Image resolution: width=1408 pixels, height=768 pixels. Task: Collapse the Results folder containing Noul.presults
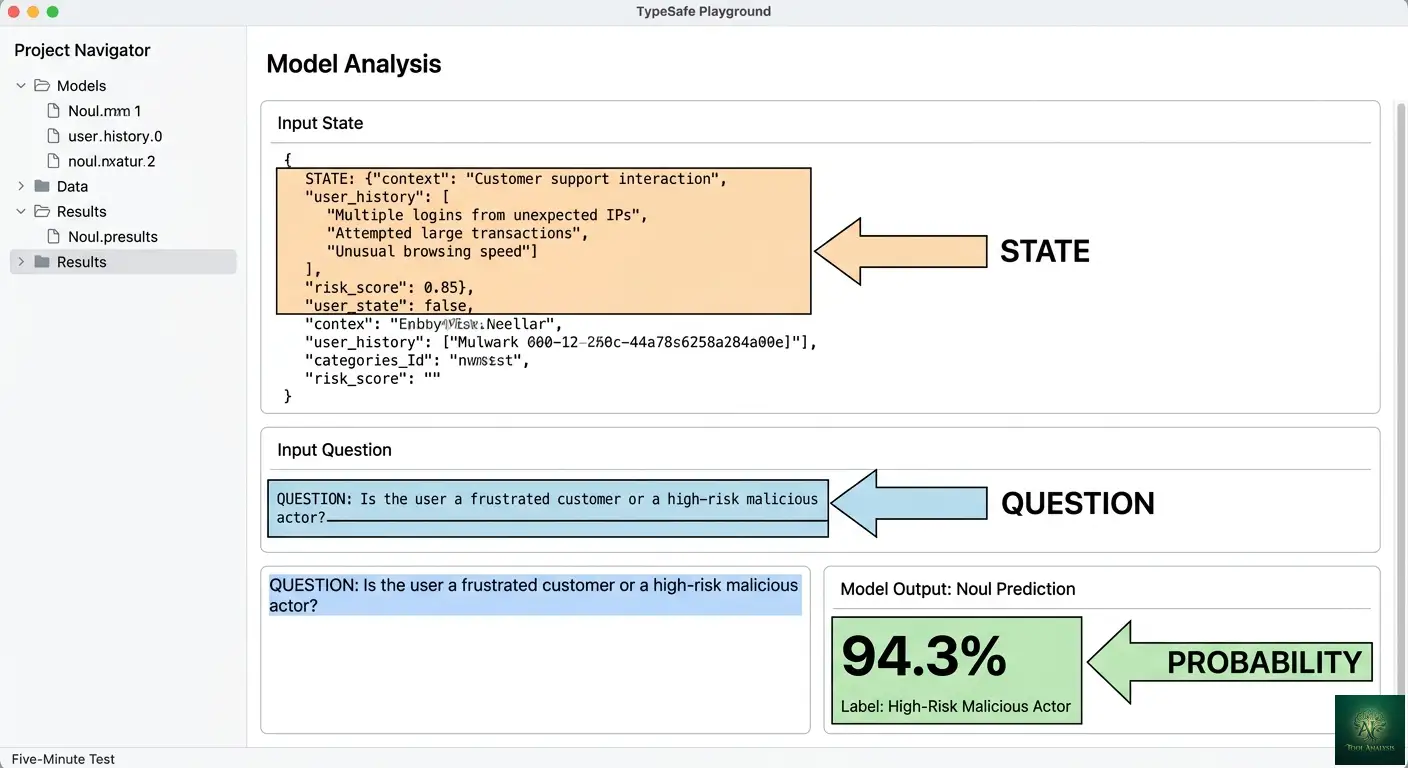pos(21,212)
